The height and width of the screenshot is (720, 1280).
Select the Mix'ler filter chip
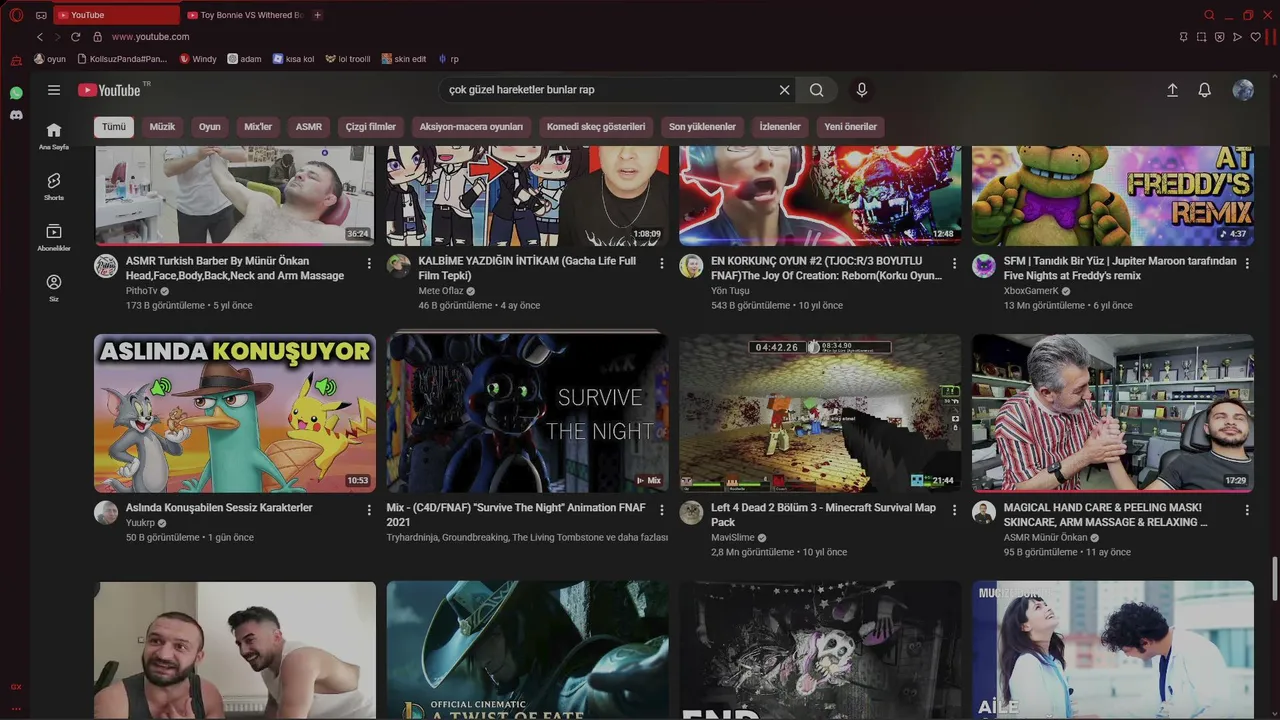point(258,127)
